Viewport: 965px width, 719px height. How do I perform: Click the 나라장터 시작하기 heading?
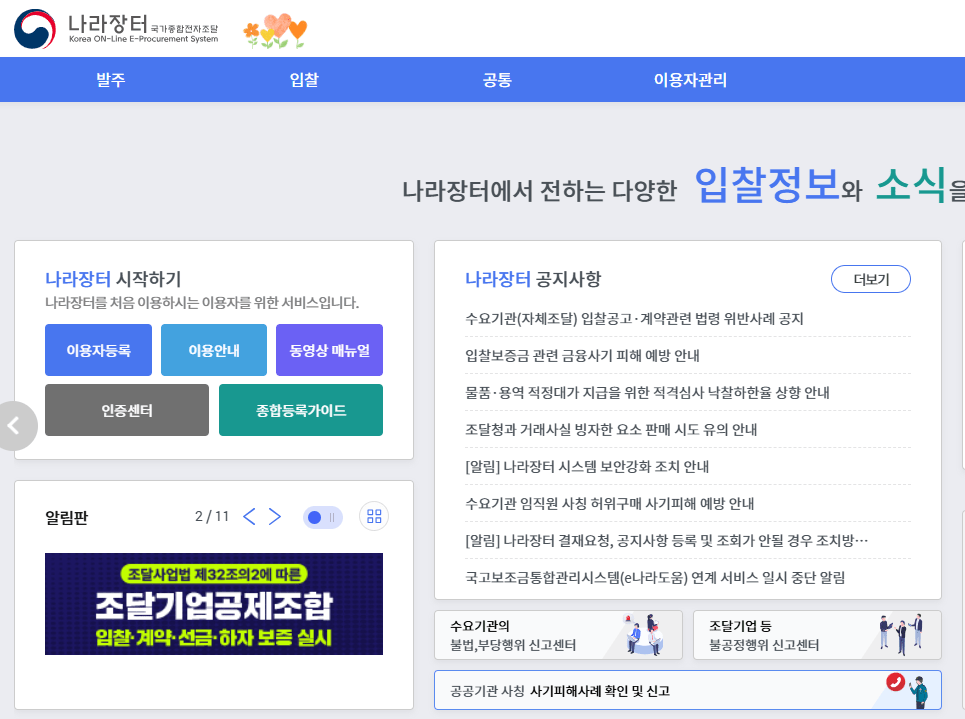click(x=113, y=279)
